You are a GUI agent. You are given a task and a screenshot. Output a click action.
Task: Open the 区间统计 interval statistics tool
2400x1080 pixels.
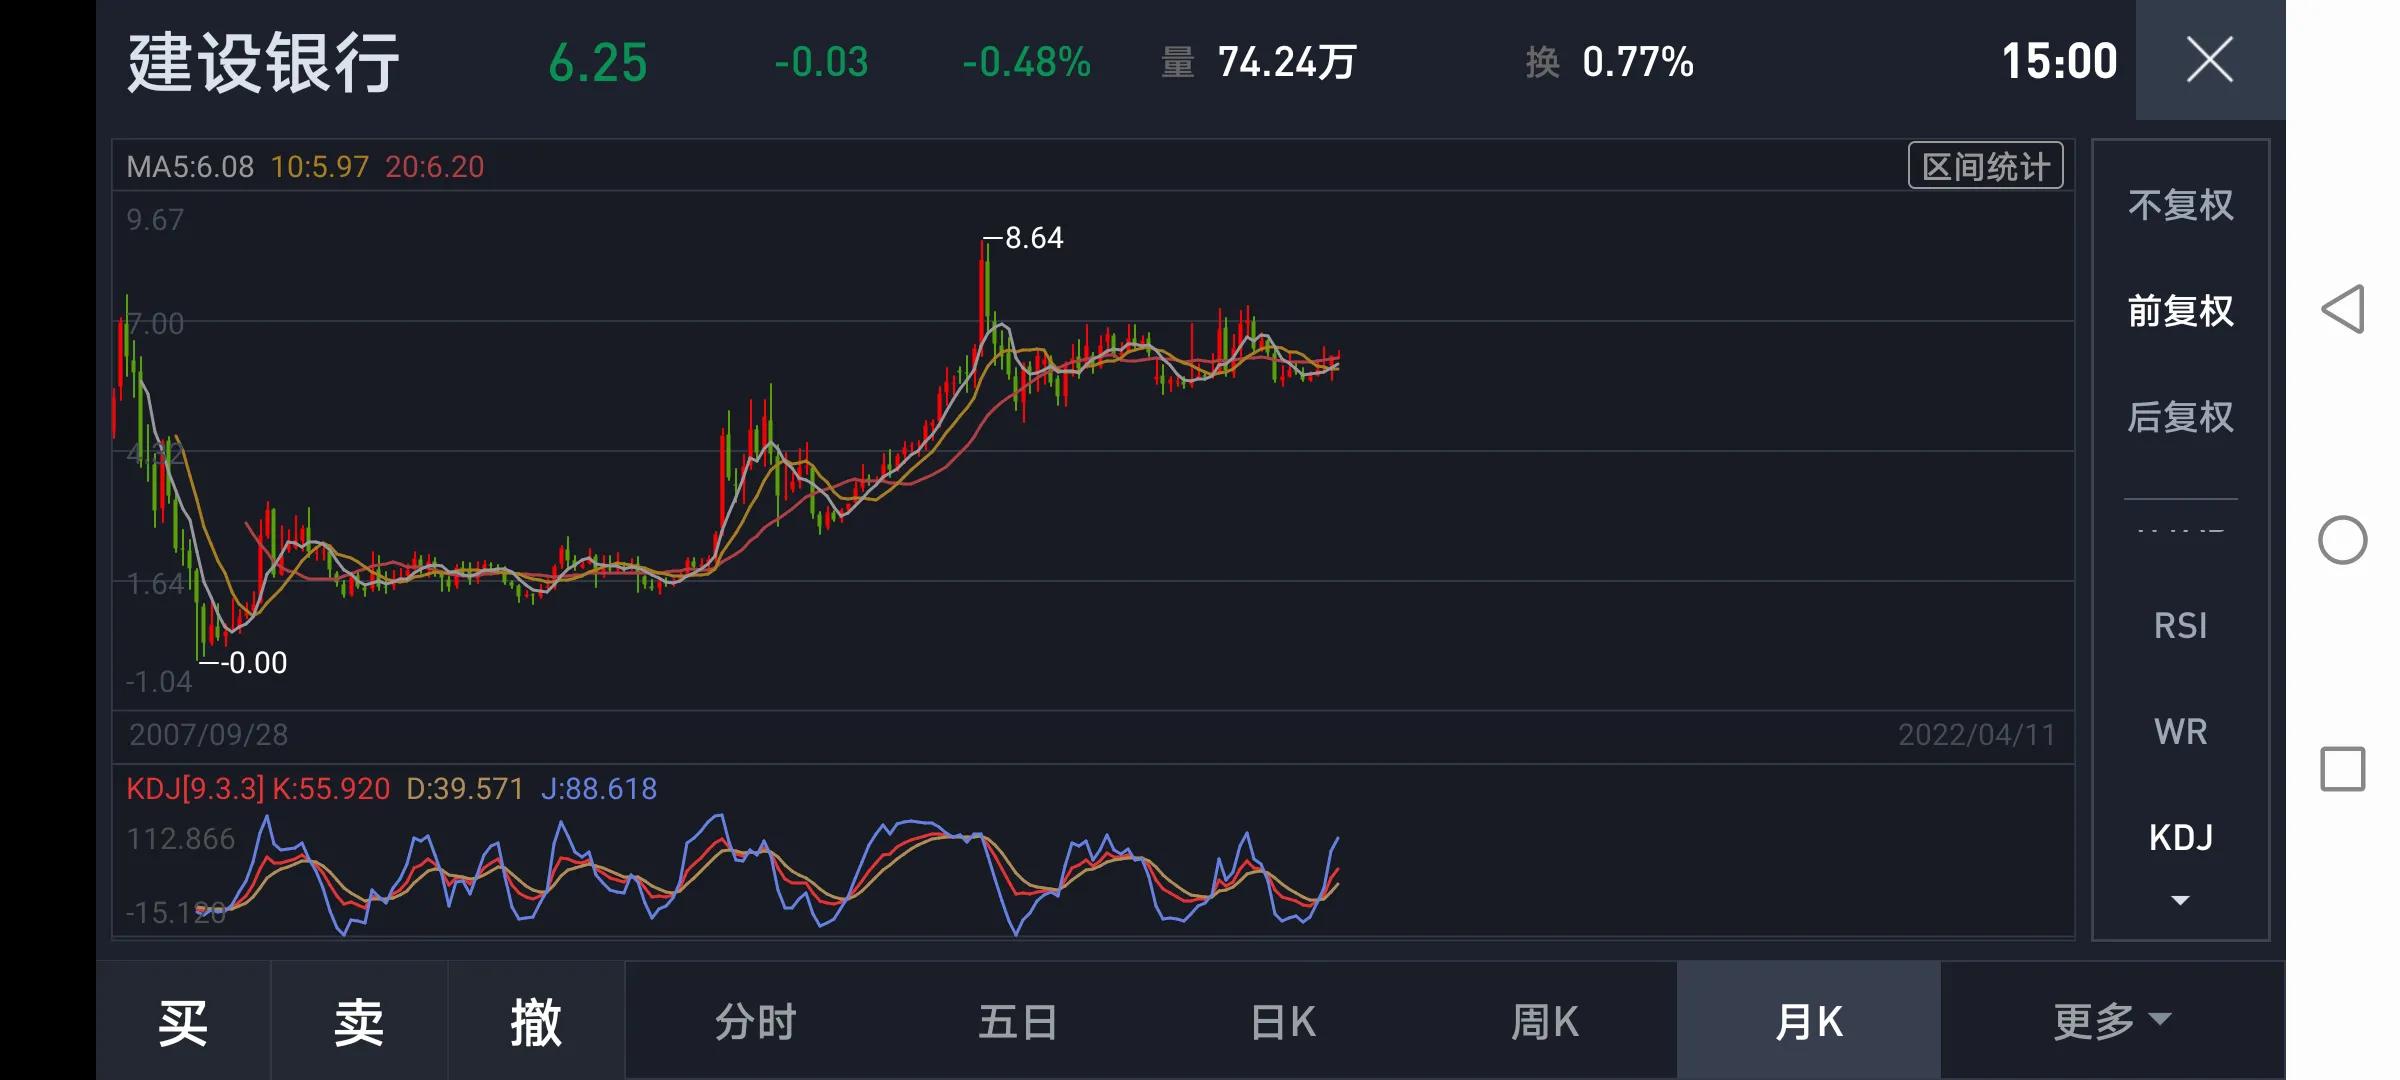click(x=1984, y=165)
